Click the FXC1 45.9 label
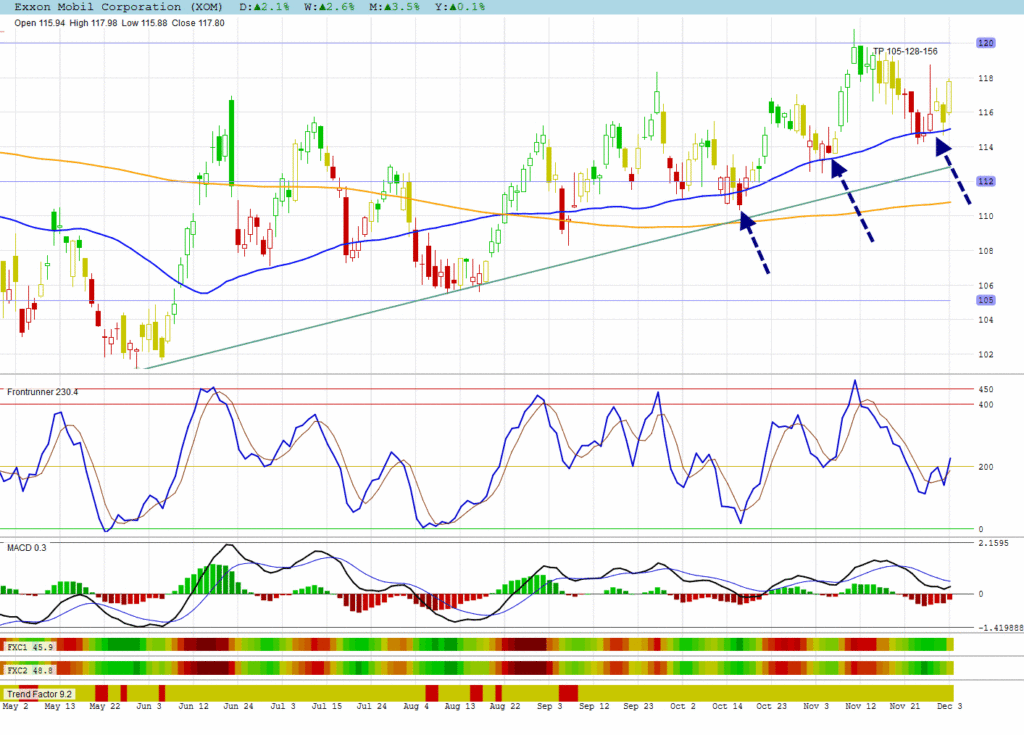This screenshot has height=735, width=1024. (30, 647)
